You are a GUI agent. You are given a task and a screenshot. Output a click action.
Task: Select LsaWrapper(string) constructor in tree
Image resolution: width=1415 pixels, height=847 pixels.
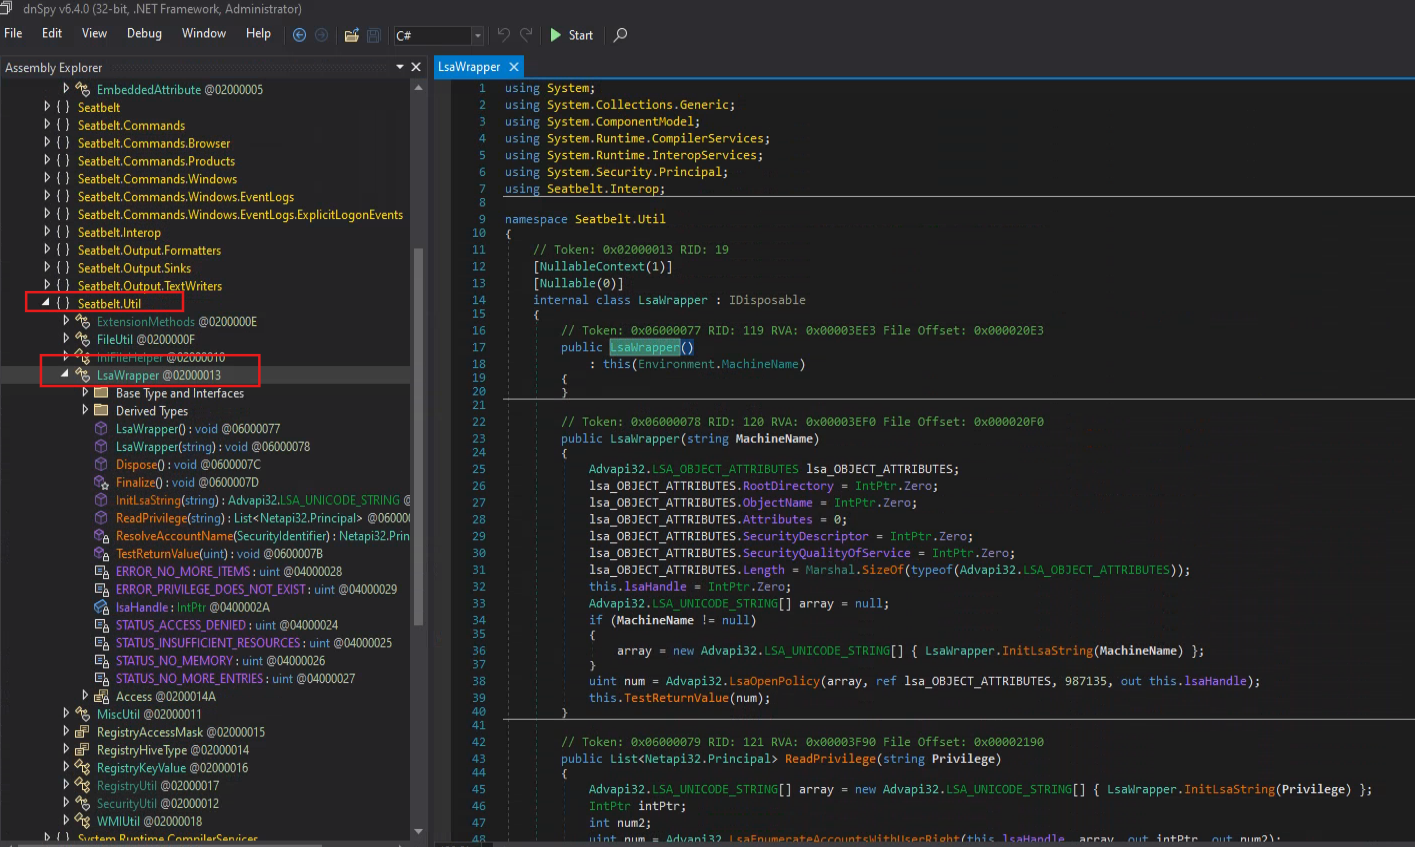tap(213, 446)
